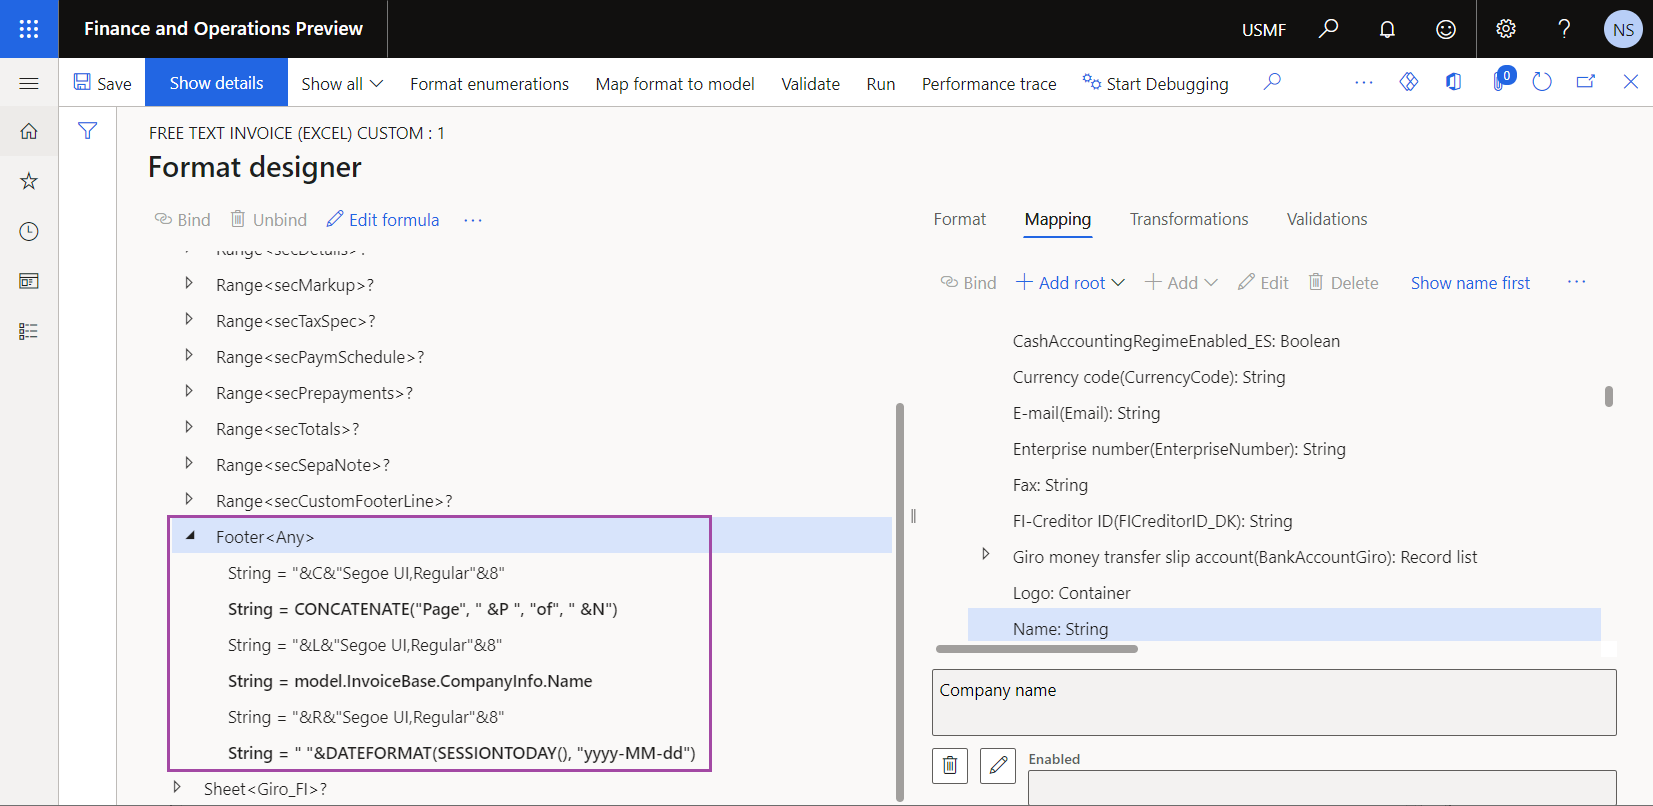This screenshot has width=1653, height=806.
Task: Expand Range<secSepaNote> node
Action: tap(189, 464)
